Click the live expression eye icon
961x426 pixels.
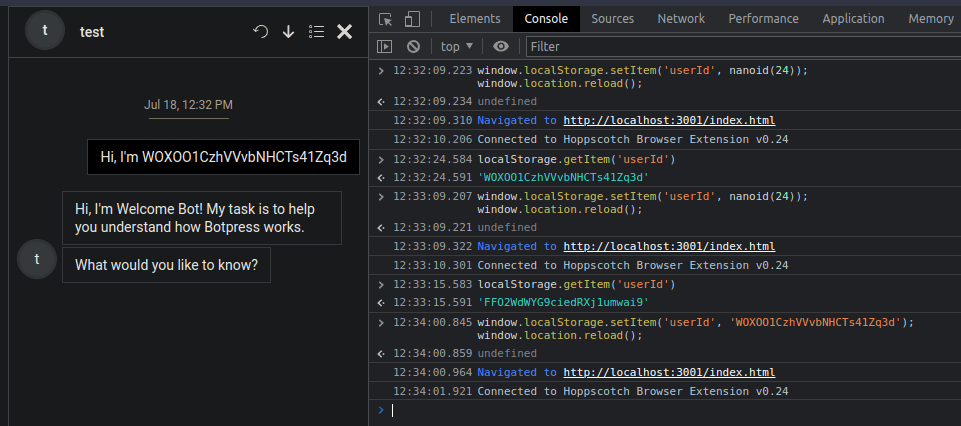click(501, 46)
